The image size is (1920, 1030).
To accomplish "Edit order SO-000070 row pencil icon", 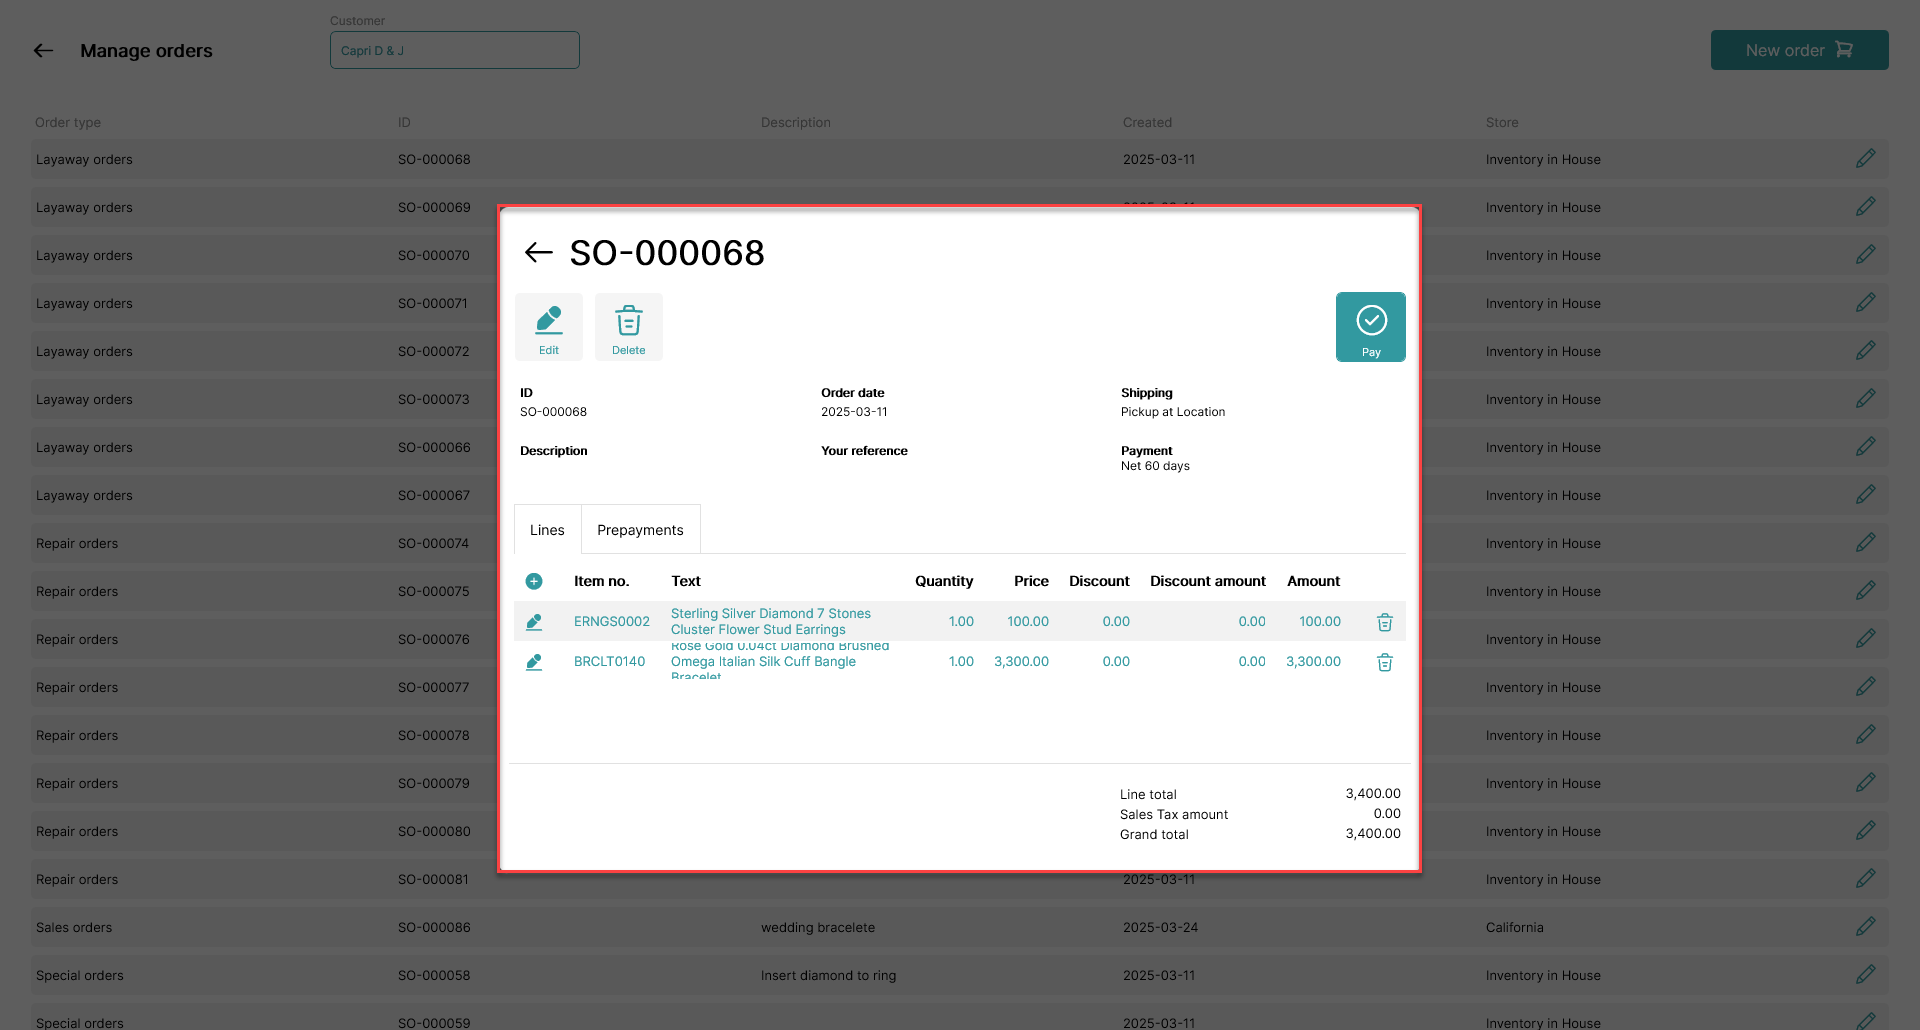I will coord(1866,255).
